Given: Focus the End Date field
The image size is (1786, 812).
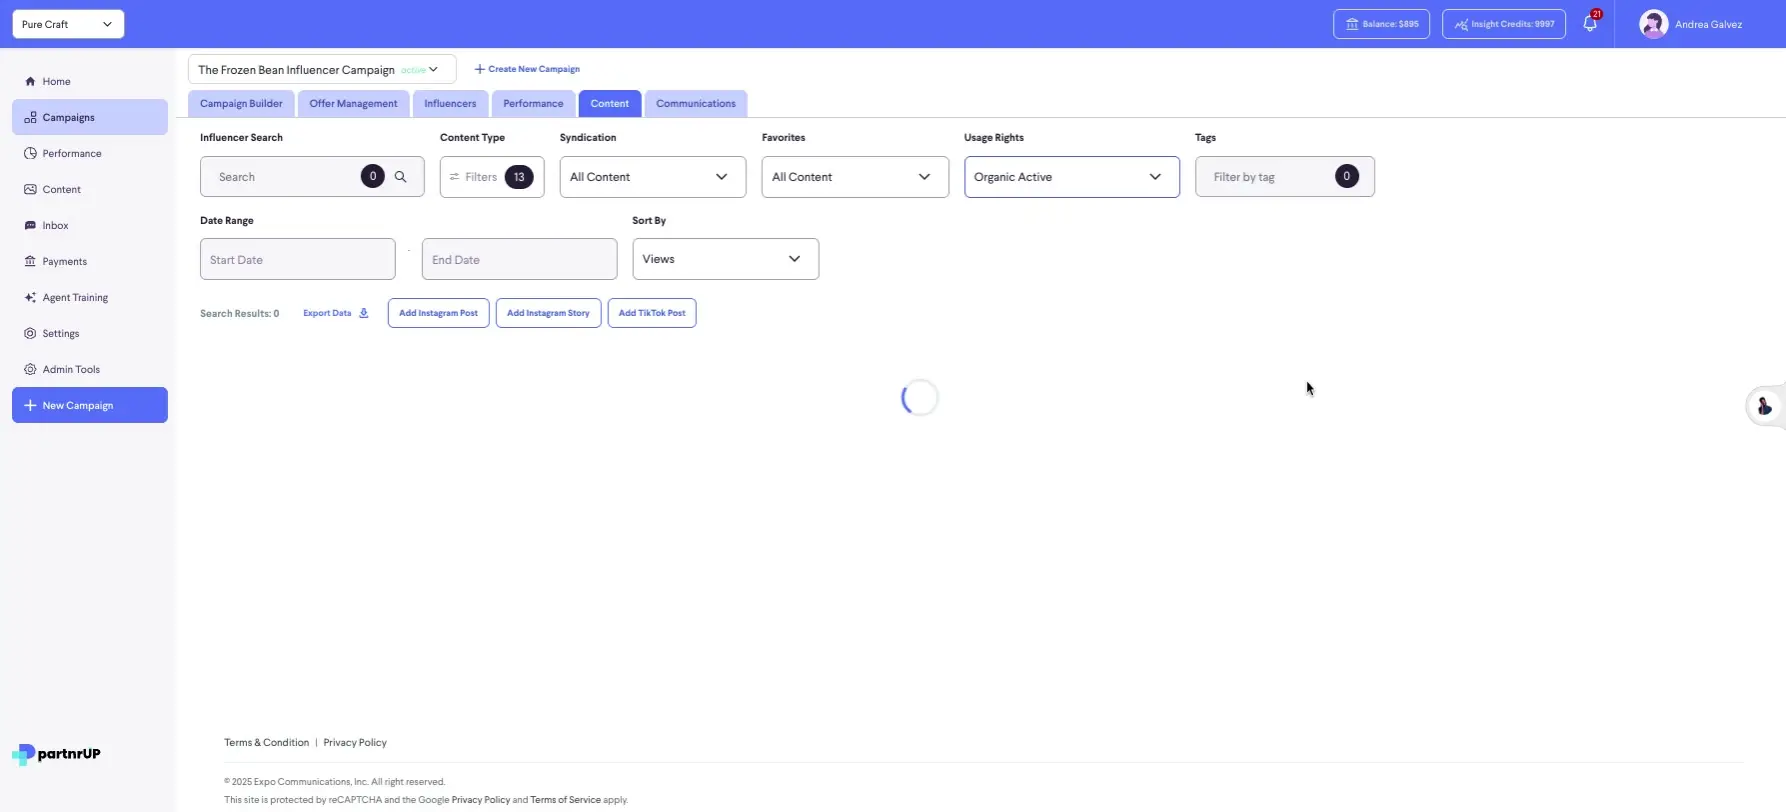Looking at the screenshot, I should 520,259.
